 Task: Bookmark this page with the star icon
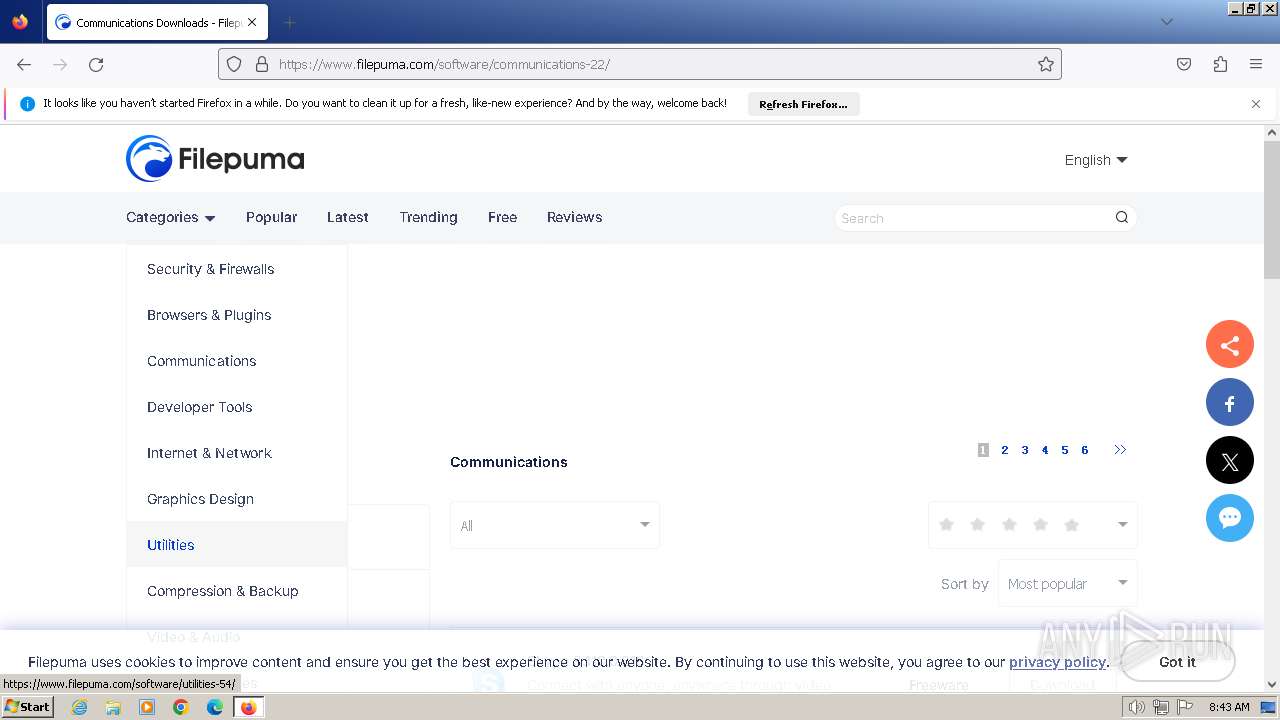pyautogui.click(x=1046, y=64)
